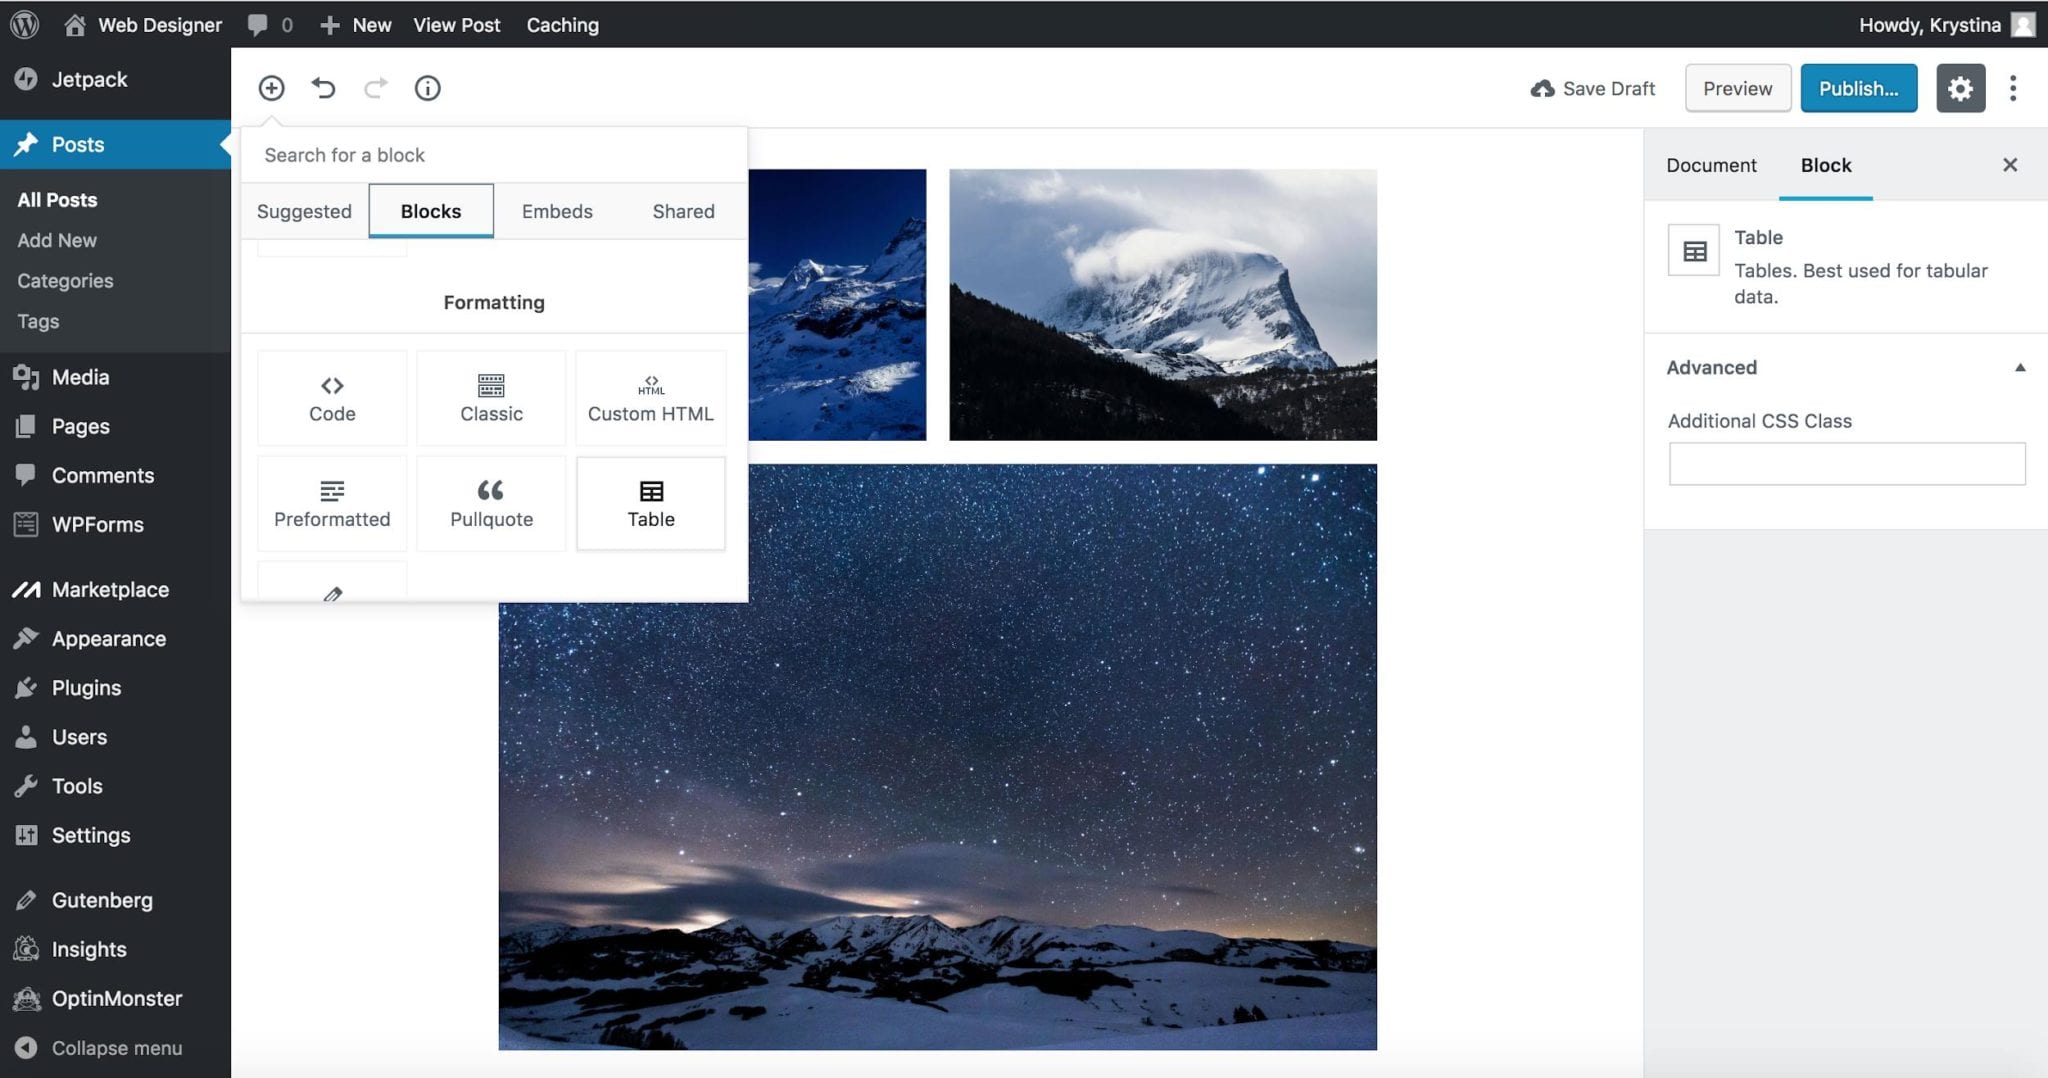Choose the Code block
Screen dimensions: 2048x1078
coord(332,398)
